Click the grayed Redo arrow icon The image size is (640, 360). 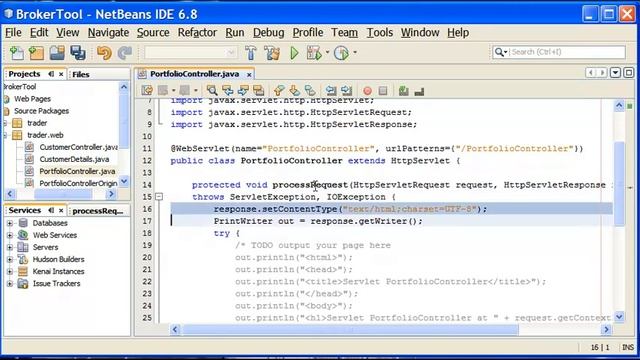click(x=124, y=53)
